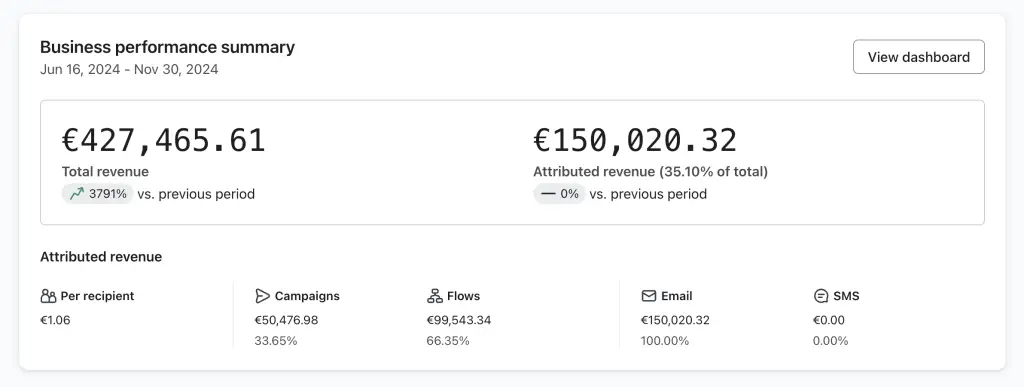Click the SMS chat bubble icon
Viewport: 1024px width, 387px height.
coord(821,296)
